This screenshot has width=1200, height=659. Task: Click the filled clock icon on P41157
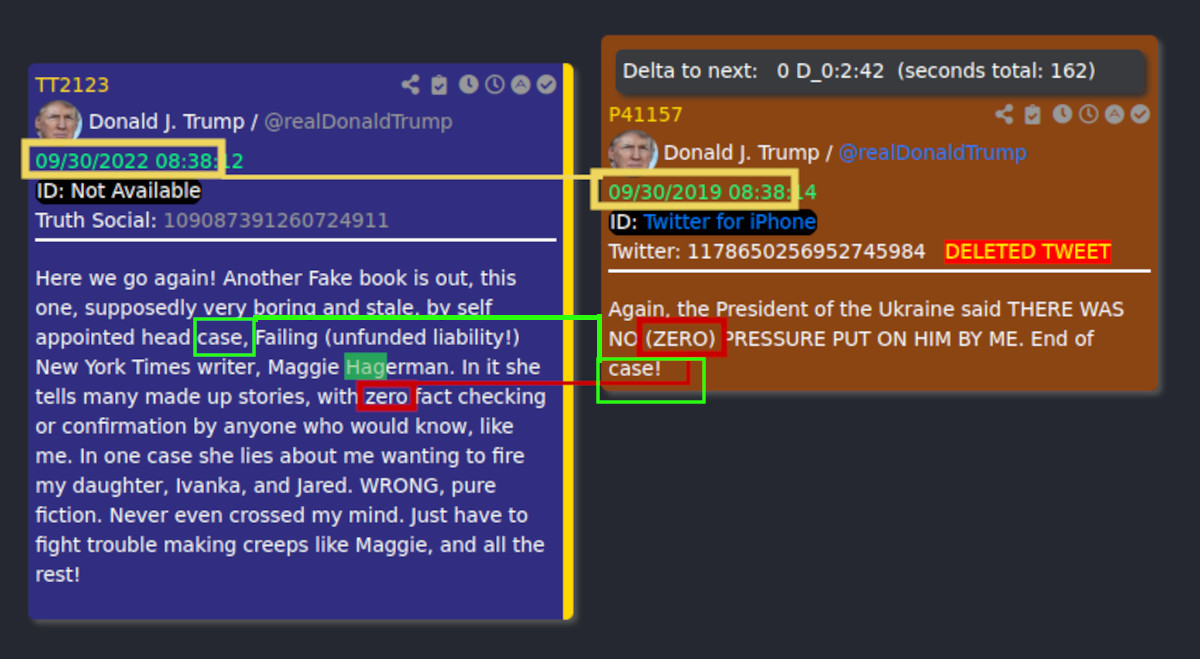(x=1062, y=115)
